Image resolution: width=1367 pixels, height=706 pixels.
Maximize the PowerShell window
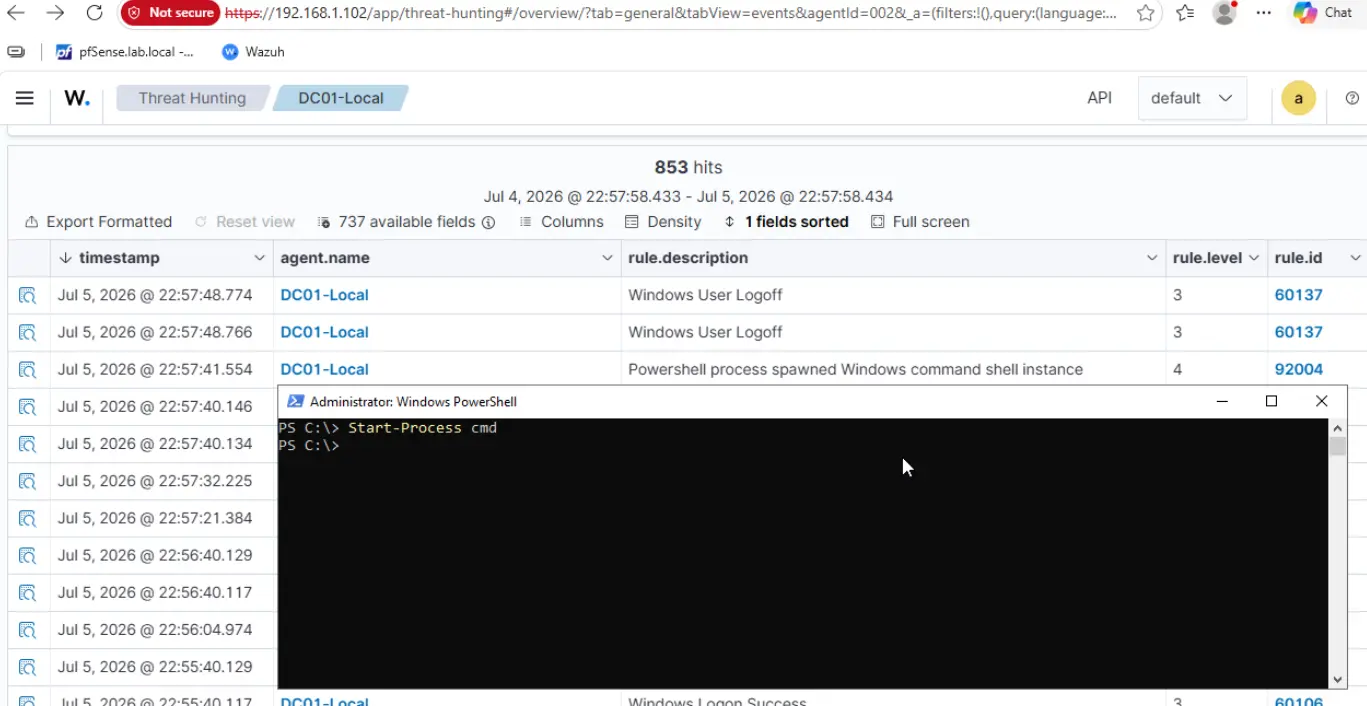point(1271,401)
